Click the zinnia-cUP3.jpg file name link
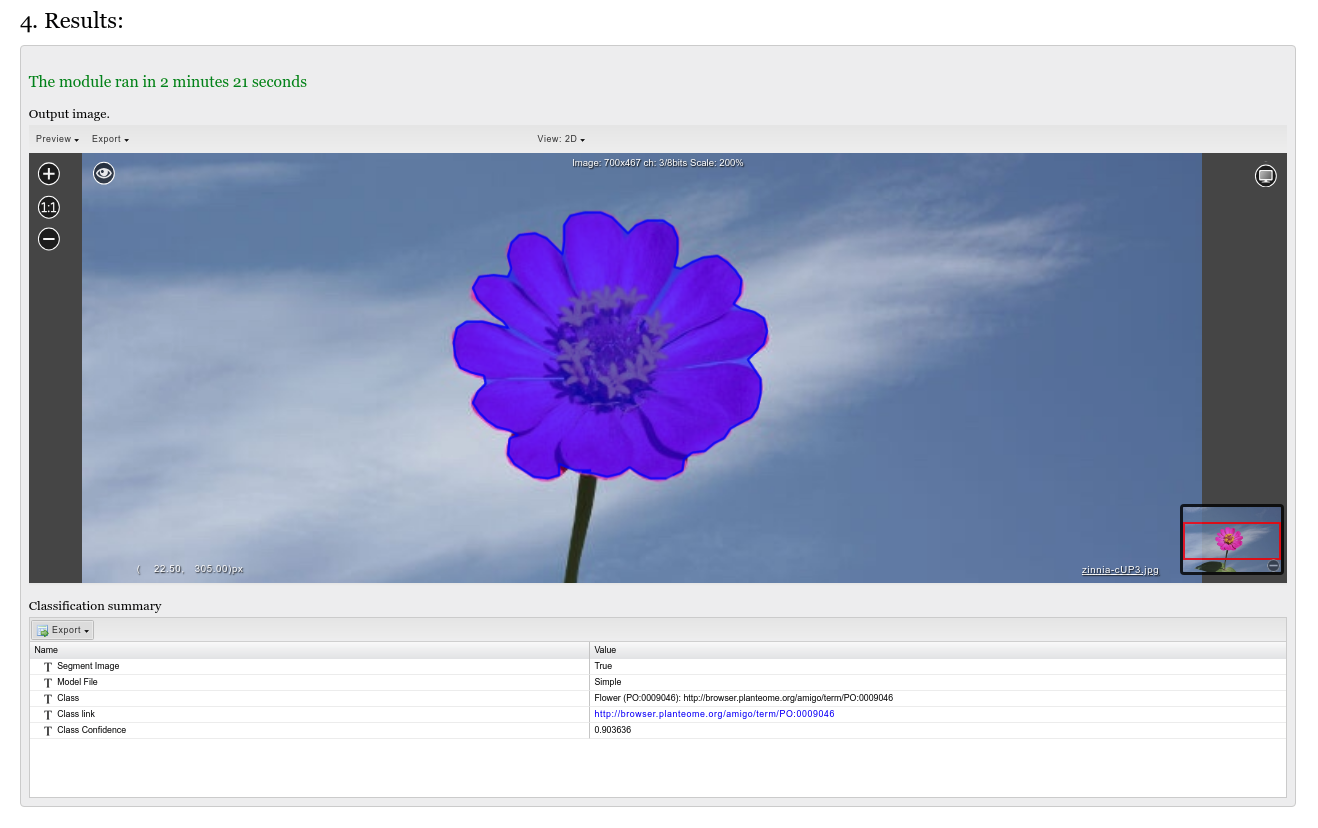The width and height of the screenshot is (1318, 828). [1120, 570]
